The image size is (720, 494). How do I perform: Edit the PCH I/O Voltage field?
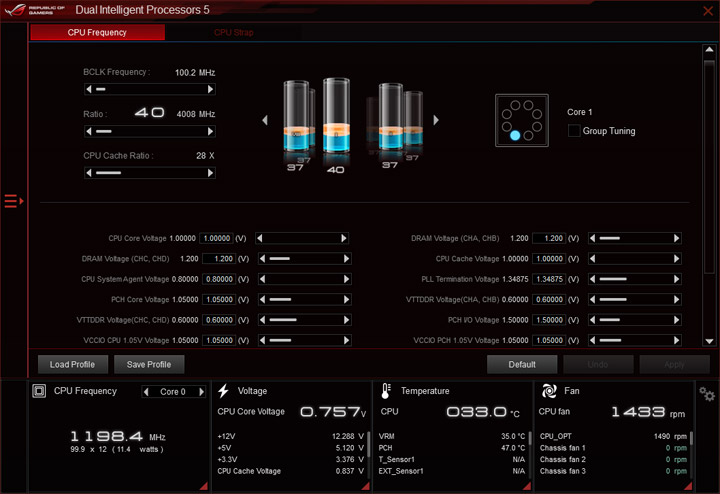tap(549, 320)
